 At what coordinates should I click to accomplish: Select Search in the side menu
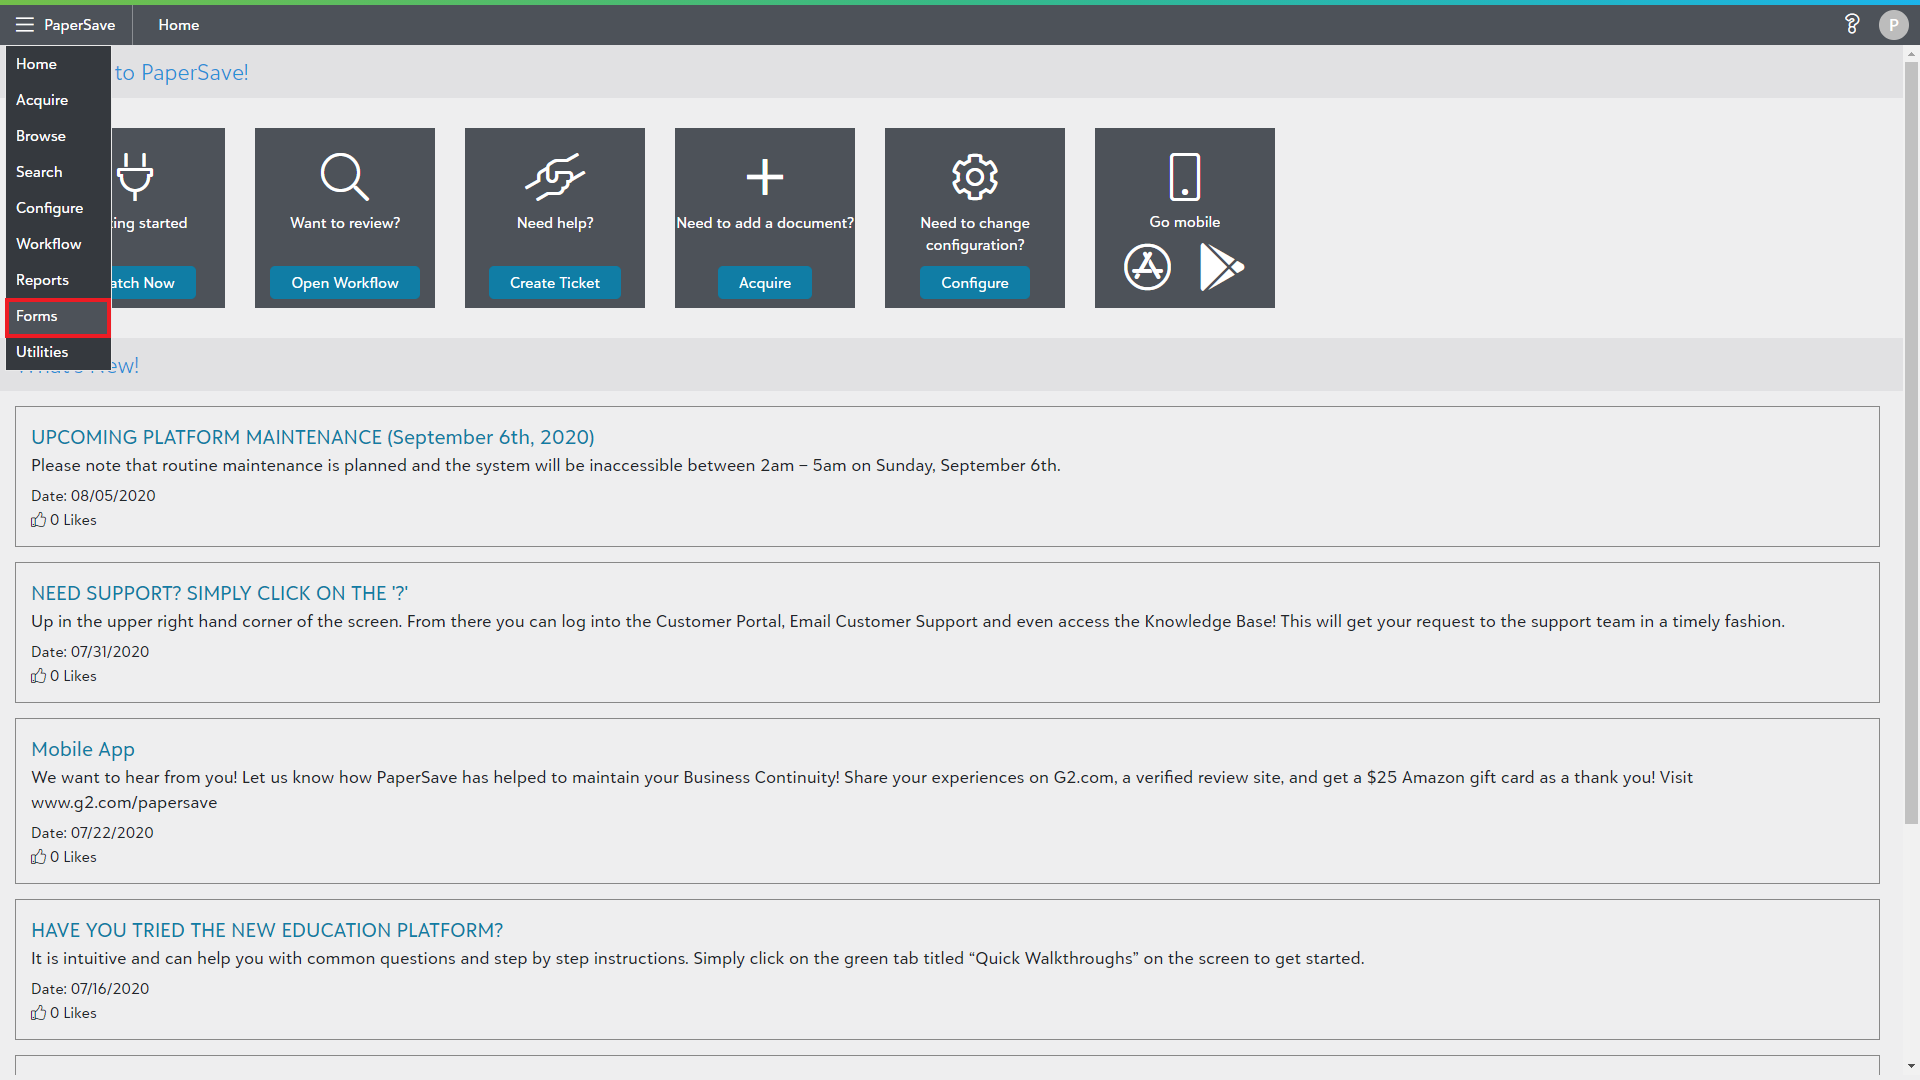[x=58, y=172]
